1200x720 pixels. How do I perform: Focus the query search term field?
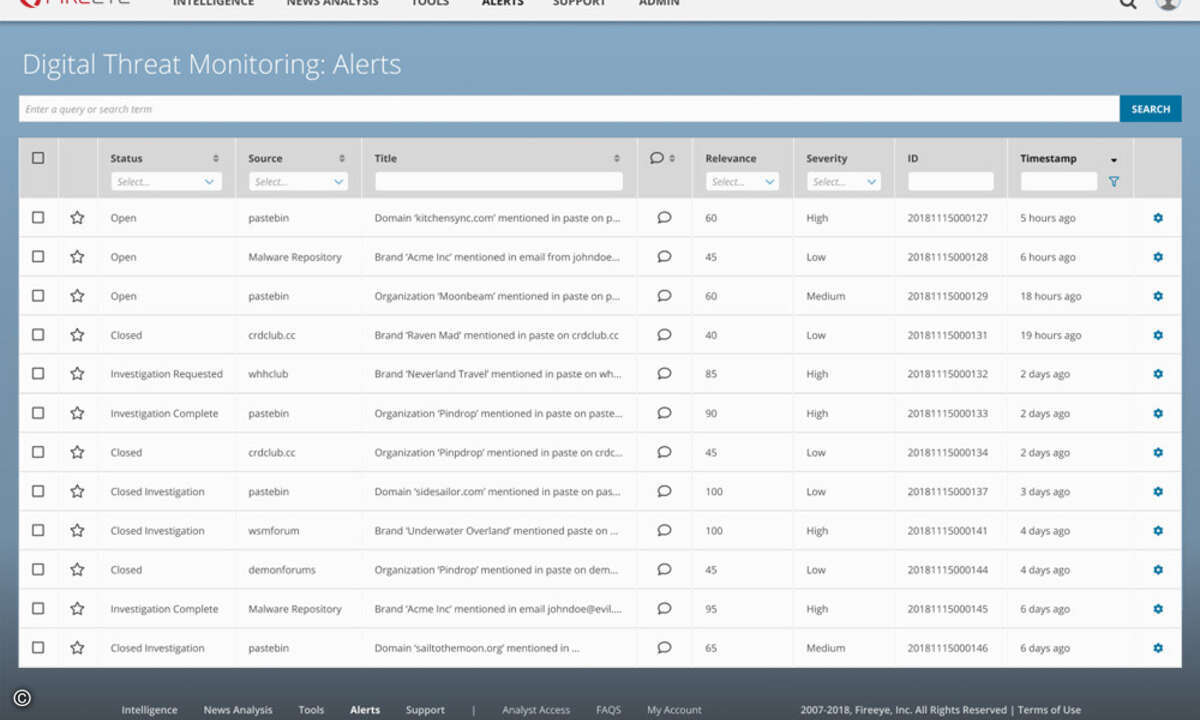pyautogui.click(x=569, y=109)
